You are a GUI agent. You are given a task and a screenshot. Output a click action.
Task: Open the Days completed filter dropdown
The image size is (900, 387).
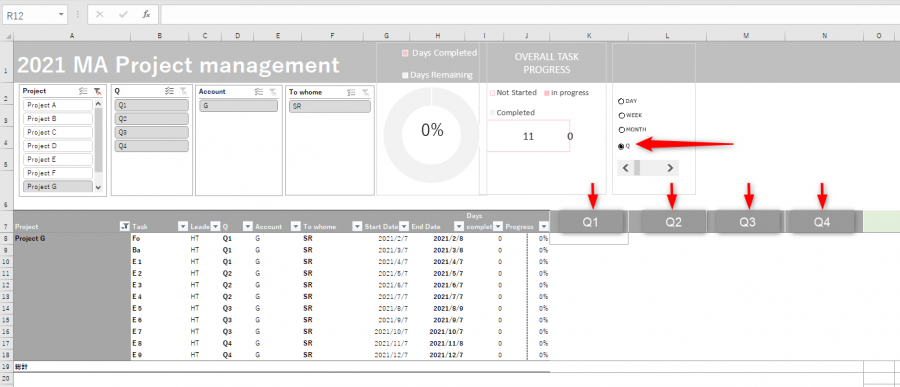coord(498,226)
